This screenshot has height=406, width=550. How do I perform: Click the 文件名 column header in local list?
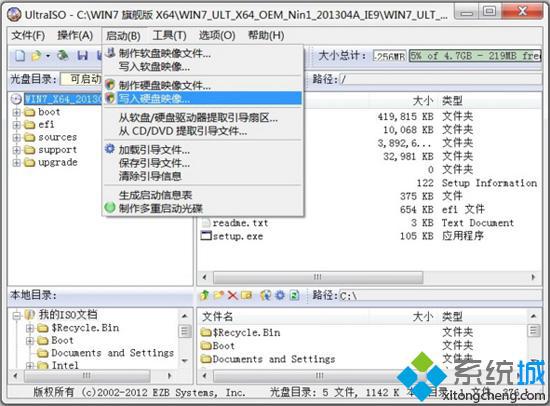(x=217, y=317)
